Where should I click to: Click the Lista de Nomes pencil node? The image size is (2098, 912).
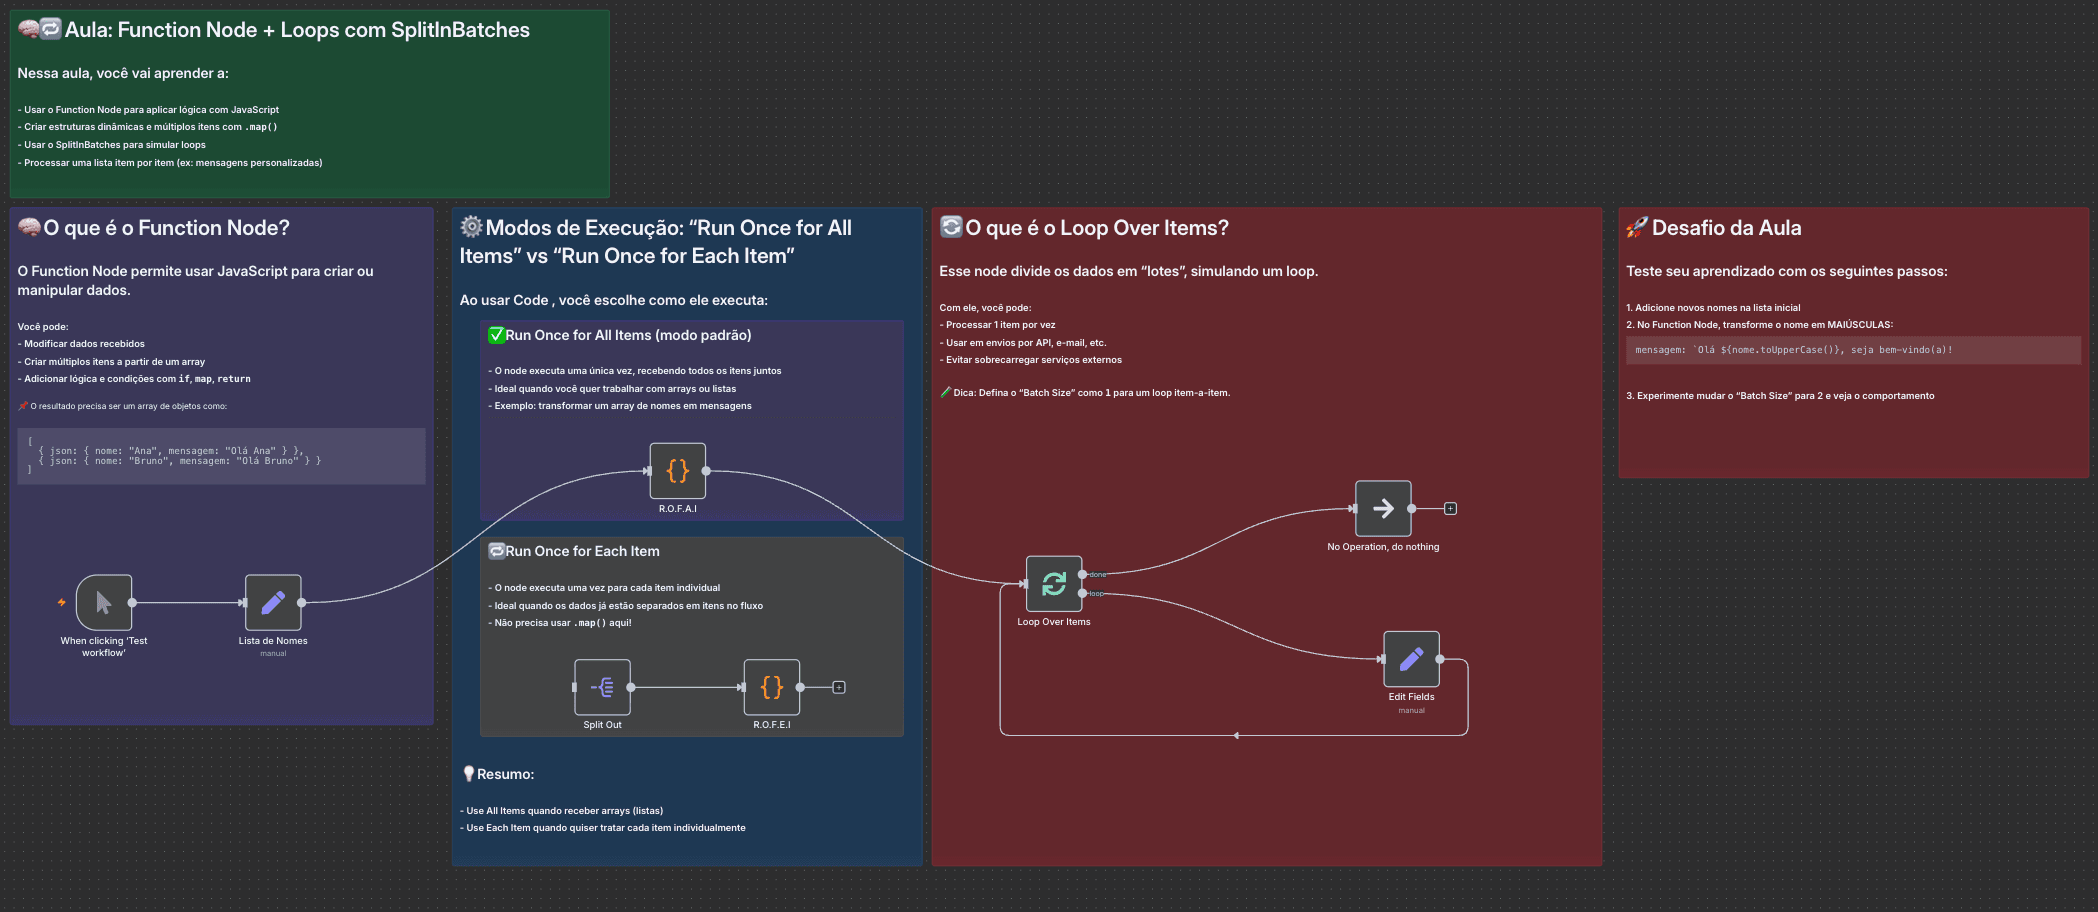[273, 602]
